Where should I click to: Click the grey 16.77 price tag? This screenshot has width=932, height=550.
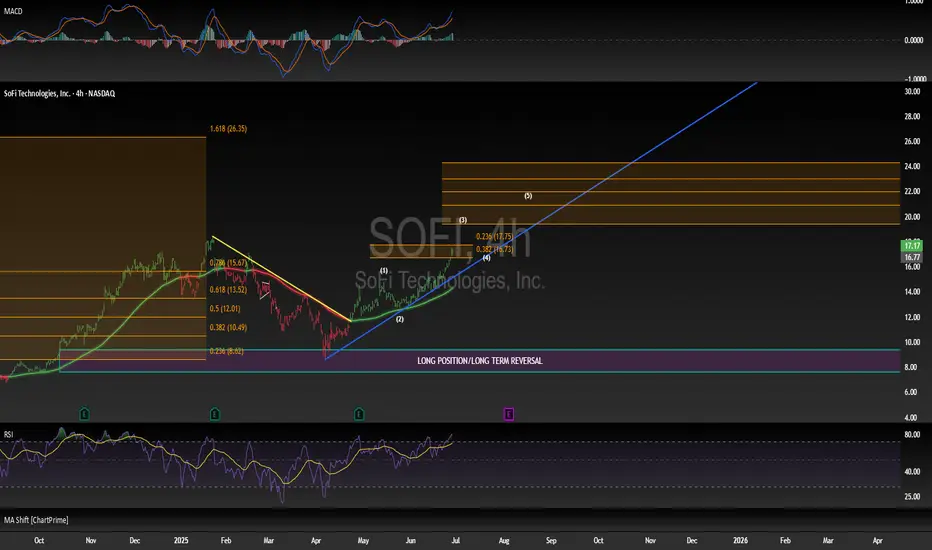click(912, 257)
